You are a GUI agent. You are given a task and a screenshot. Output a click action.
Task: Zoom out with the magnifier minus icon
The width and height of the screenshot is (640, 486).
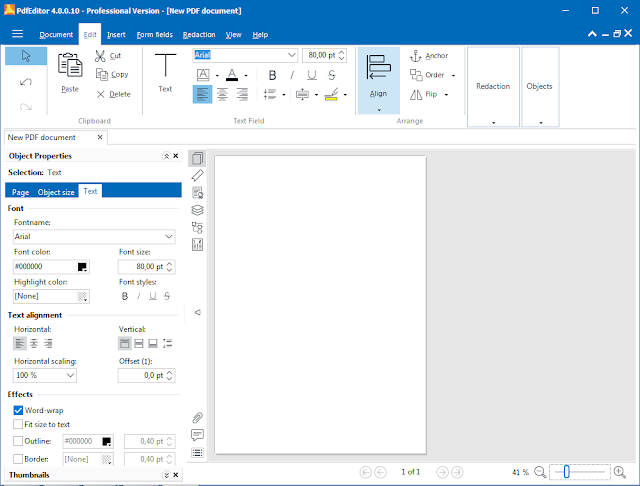click(x=540, y=472)
